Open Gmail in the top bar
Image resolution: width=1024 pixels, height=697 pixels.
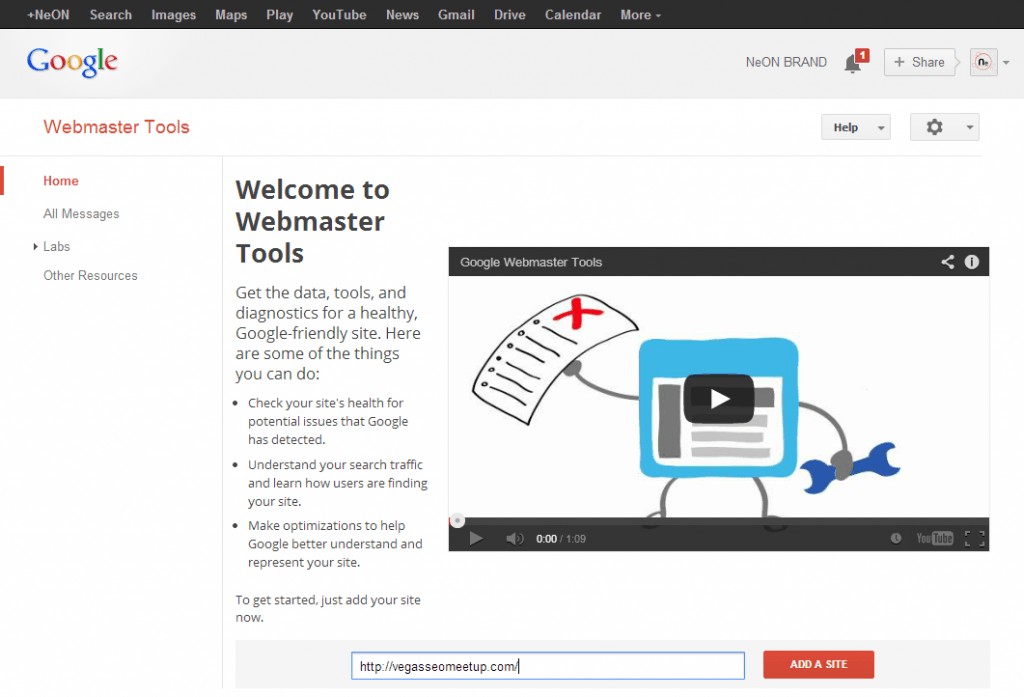point(456,14)
